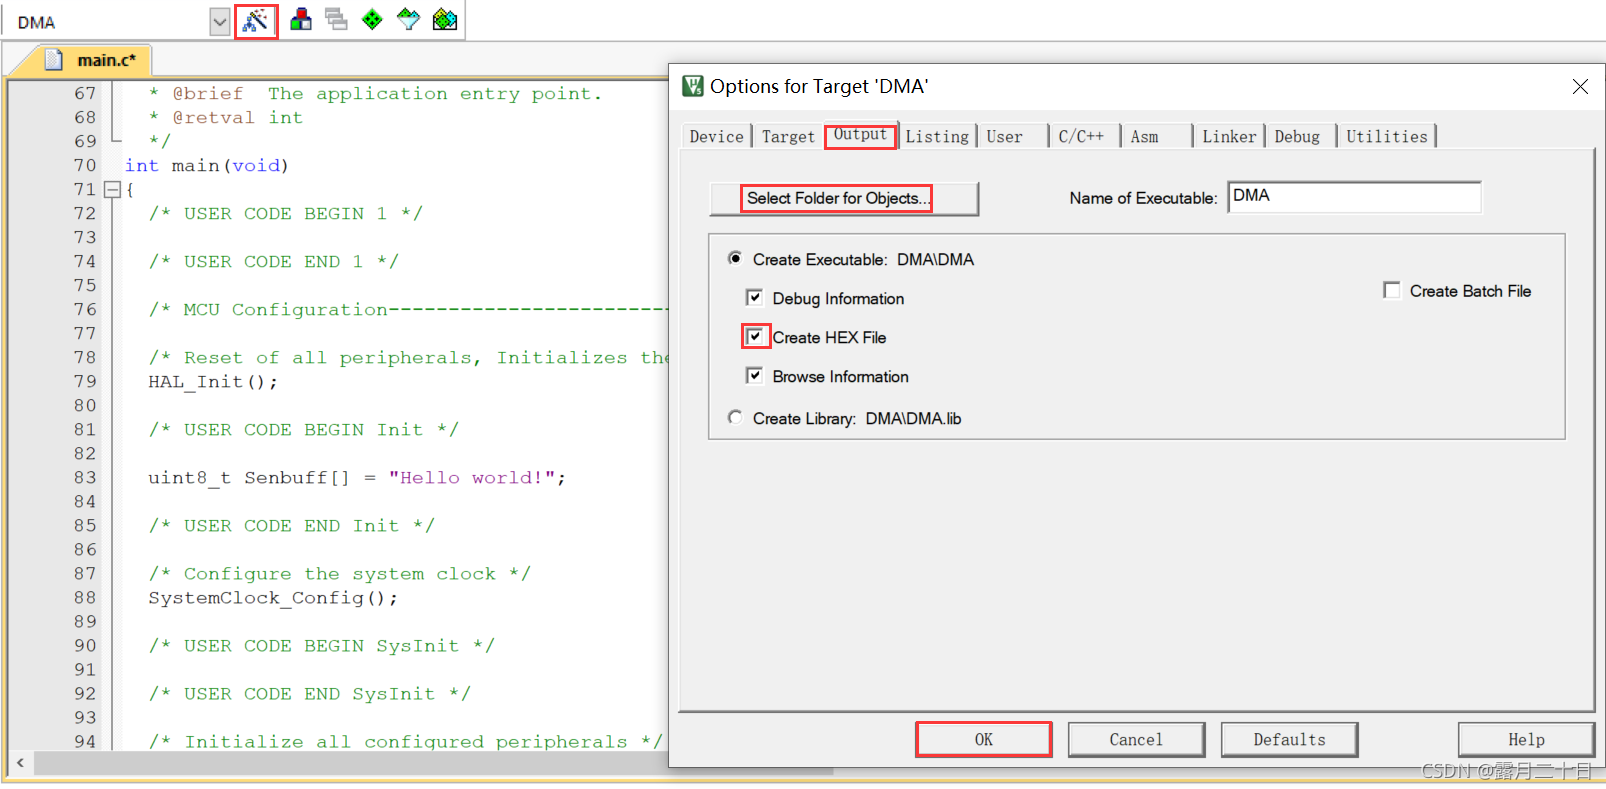
Task: Toggle the Debug Information checkbox
Action: click(x=754, y=298)
